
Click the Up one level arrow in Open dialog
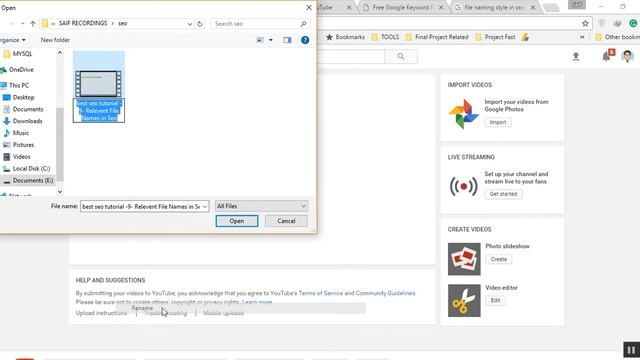click(33, 24)
